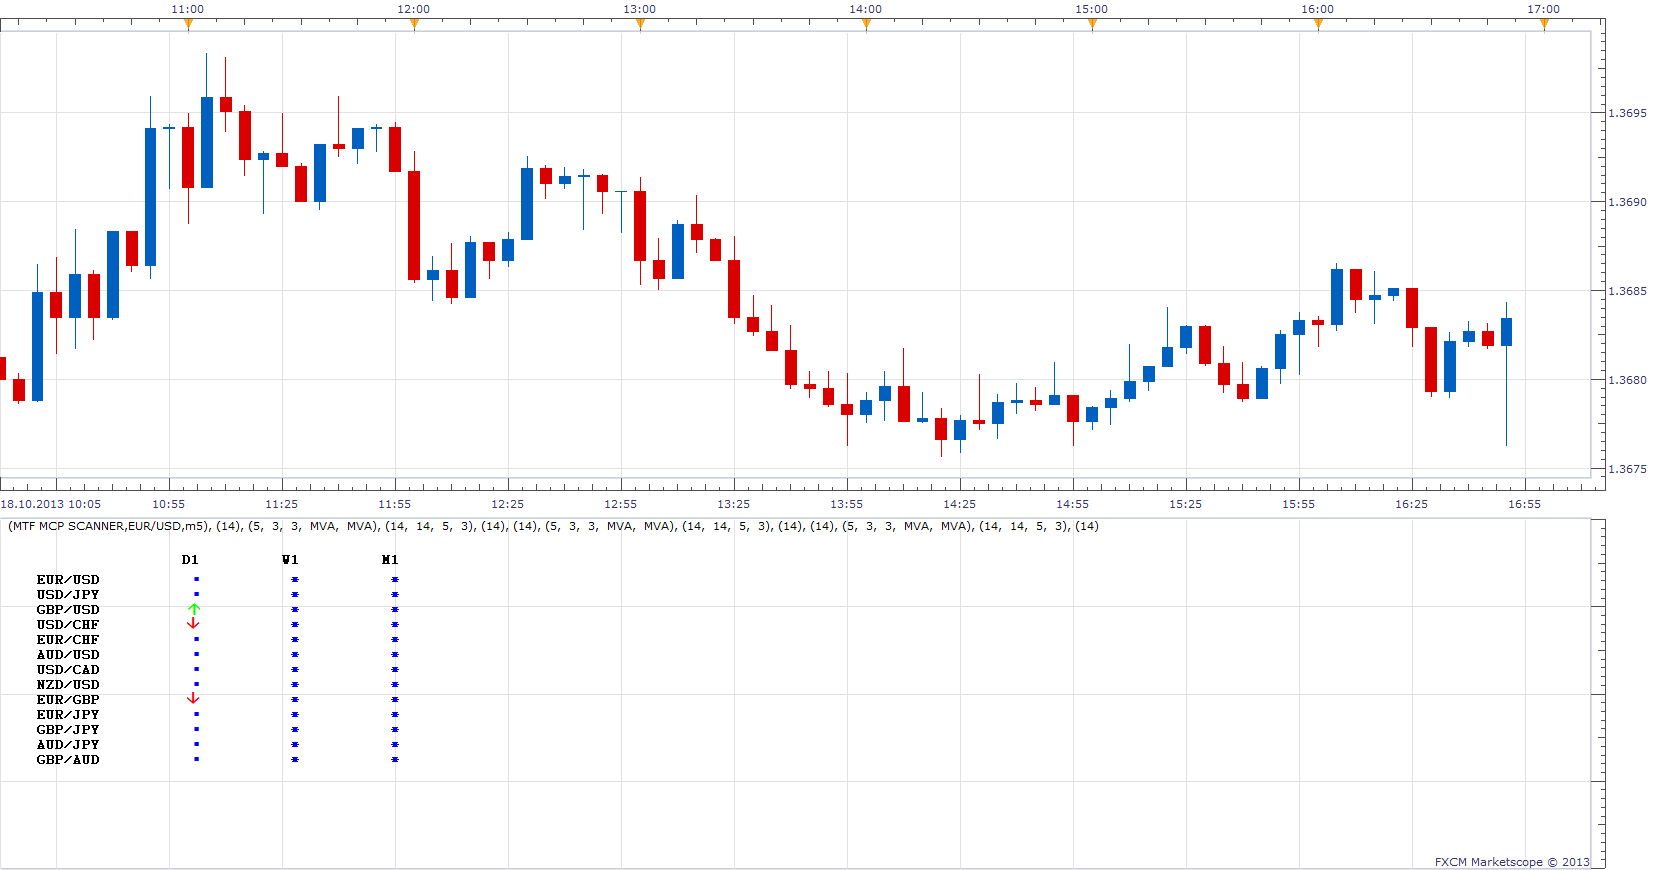Viewport: 1663px width, 870px height.
Task: Click the 14:25 time axis label
Action: pyautogui.click(x=960, y=504)
